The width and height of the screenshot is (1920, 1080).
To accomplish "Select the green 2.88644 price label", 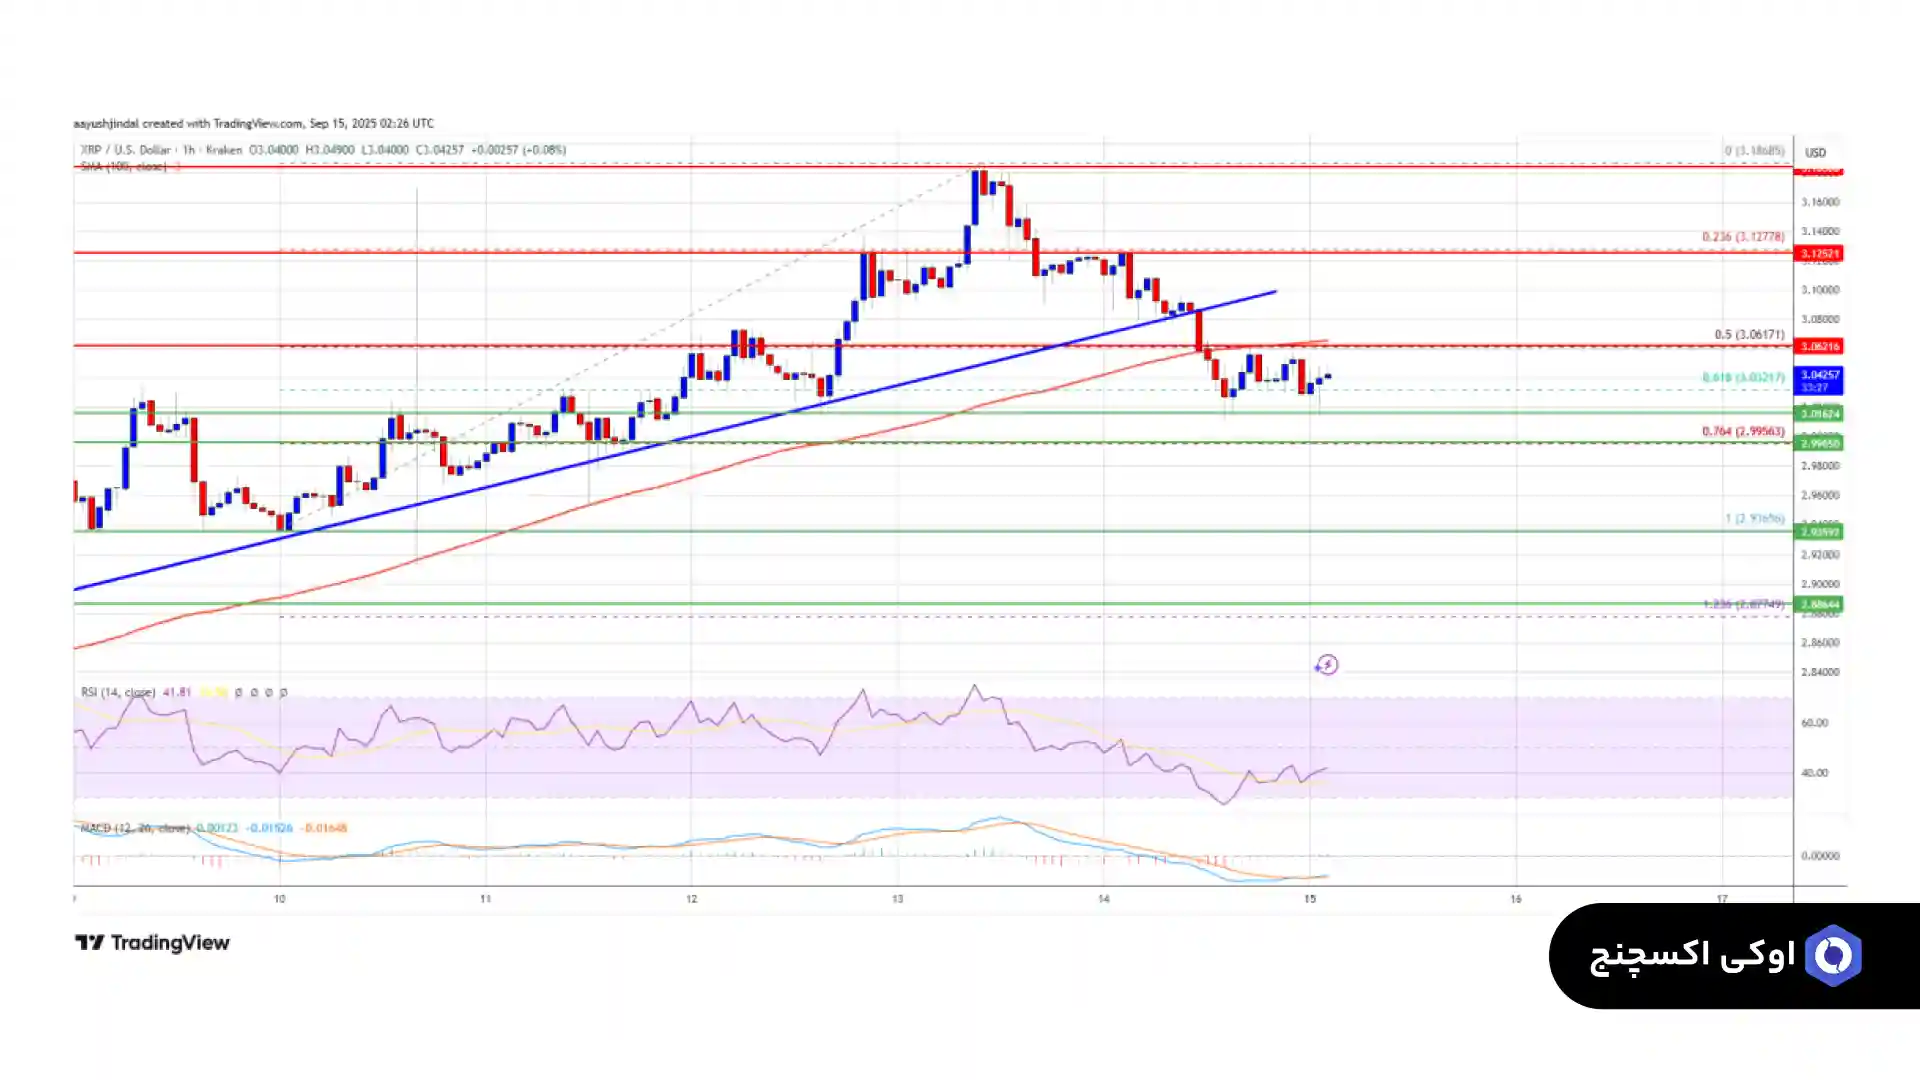I will tap(1819, 604).
